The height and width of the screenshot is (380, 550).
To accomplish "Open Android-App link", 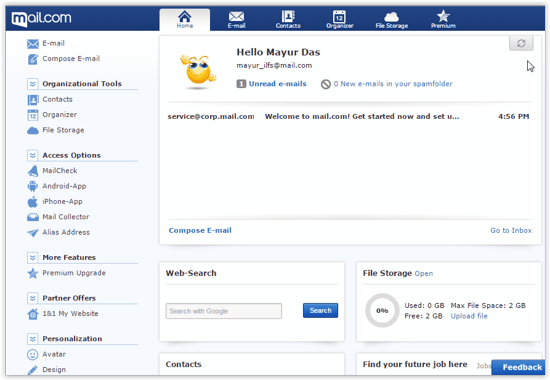I will (64, 186).
